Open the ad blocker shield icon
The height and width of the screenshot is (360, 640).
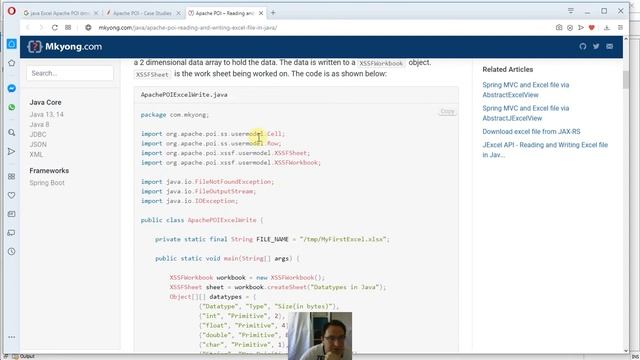click(x=570, y=27)
